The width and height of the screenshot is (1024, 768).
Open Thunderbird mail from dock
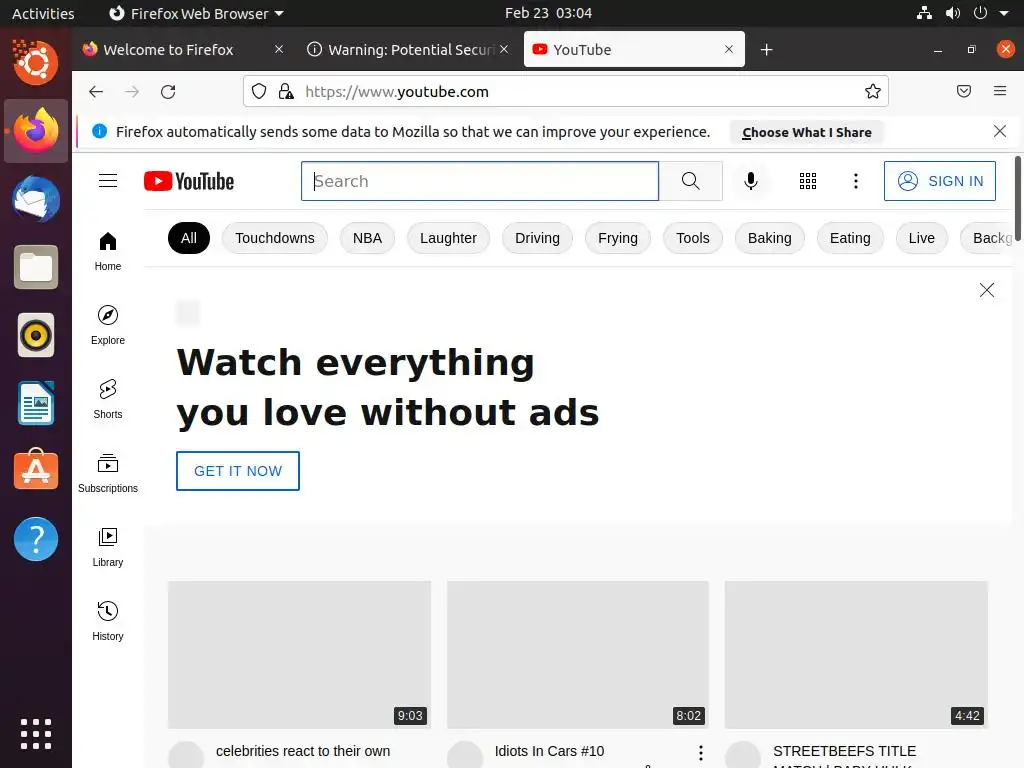click(x=36, y=199)
